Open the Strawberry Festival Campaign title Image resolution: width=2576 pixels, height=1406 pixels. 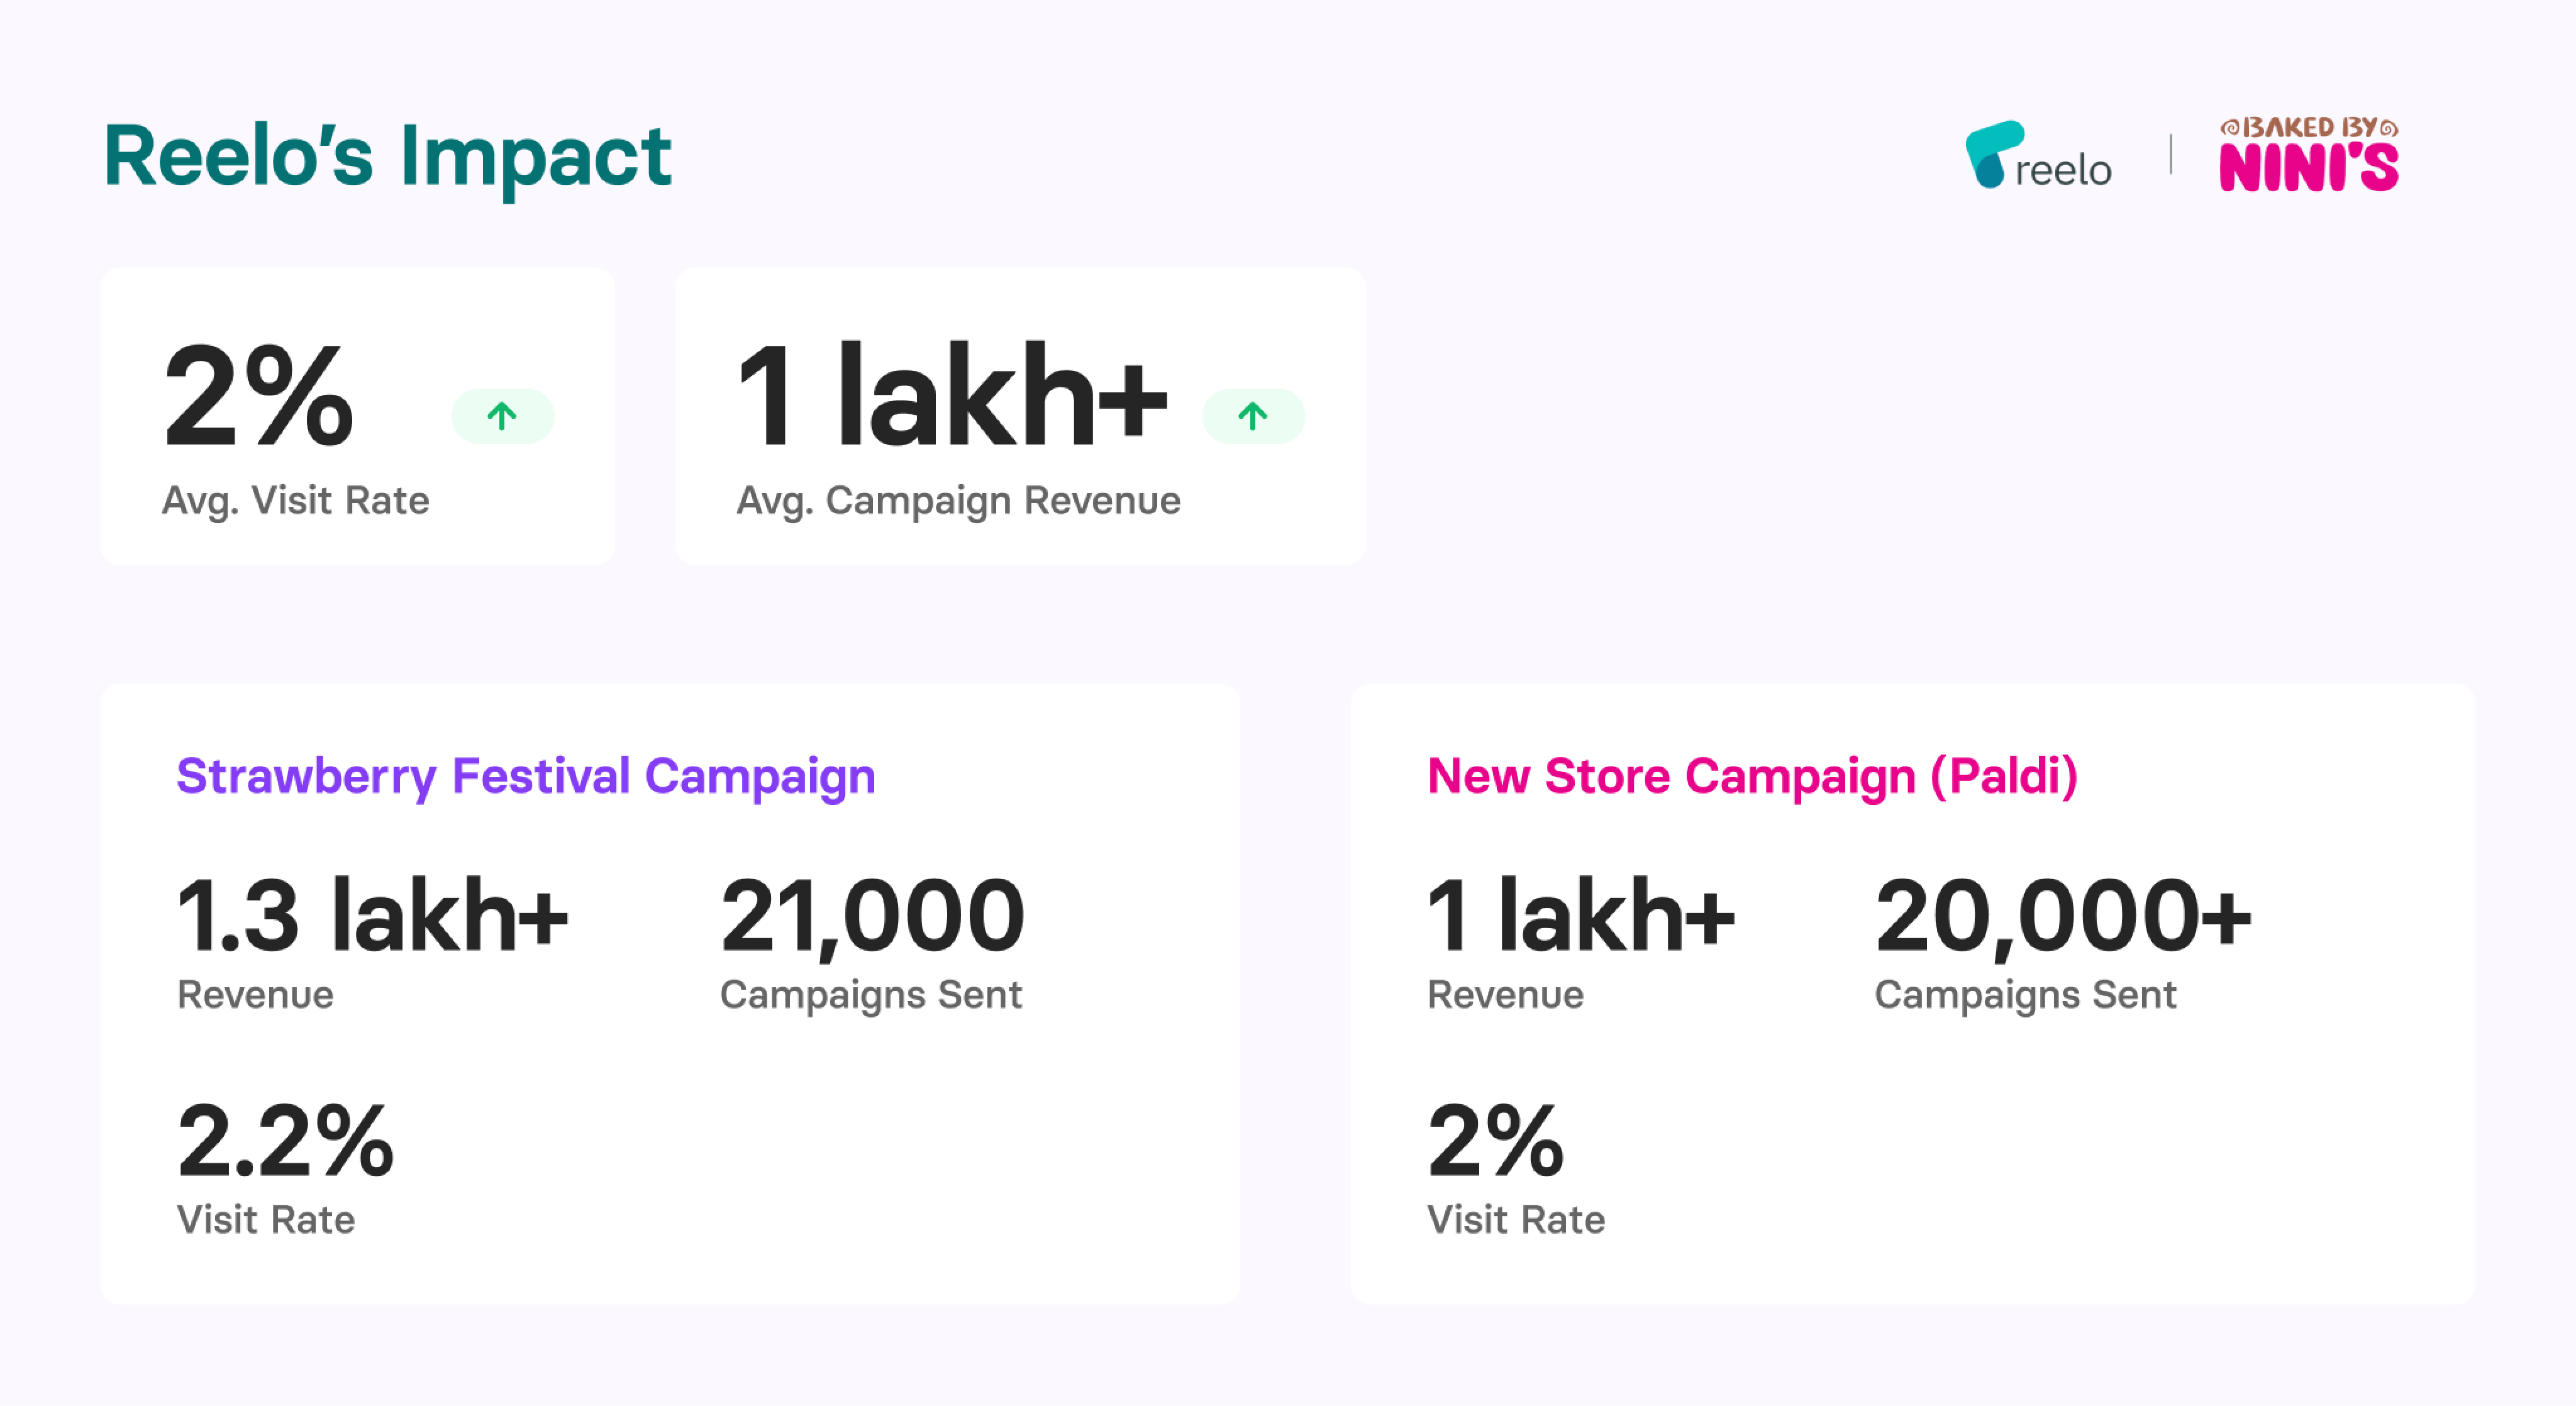(526, 777)
